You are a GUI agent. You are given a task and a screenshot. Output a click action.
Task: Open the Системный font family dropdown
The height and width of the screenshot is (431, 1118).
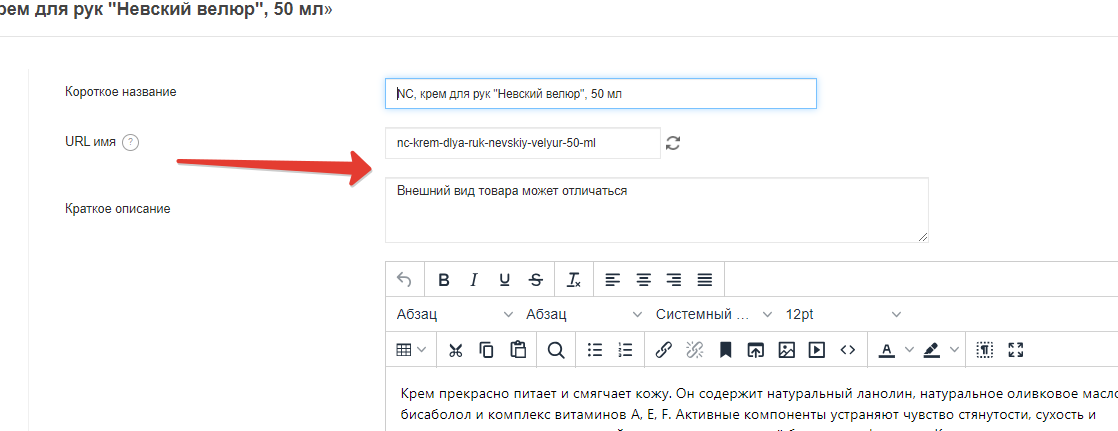click(713, 314)
